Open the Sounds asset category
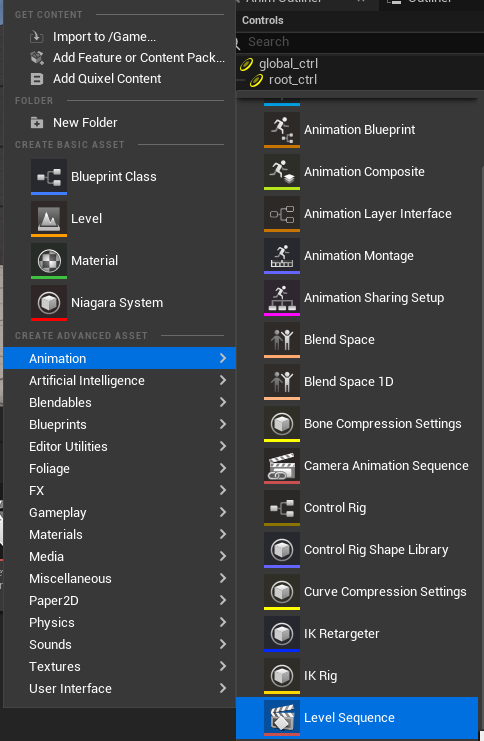Viewport: 484px width, 741px height. (120, 645)
